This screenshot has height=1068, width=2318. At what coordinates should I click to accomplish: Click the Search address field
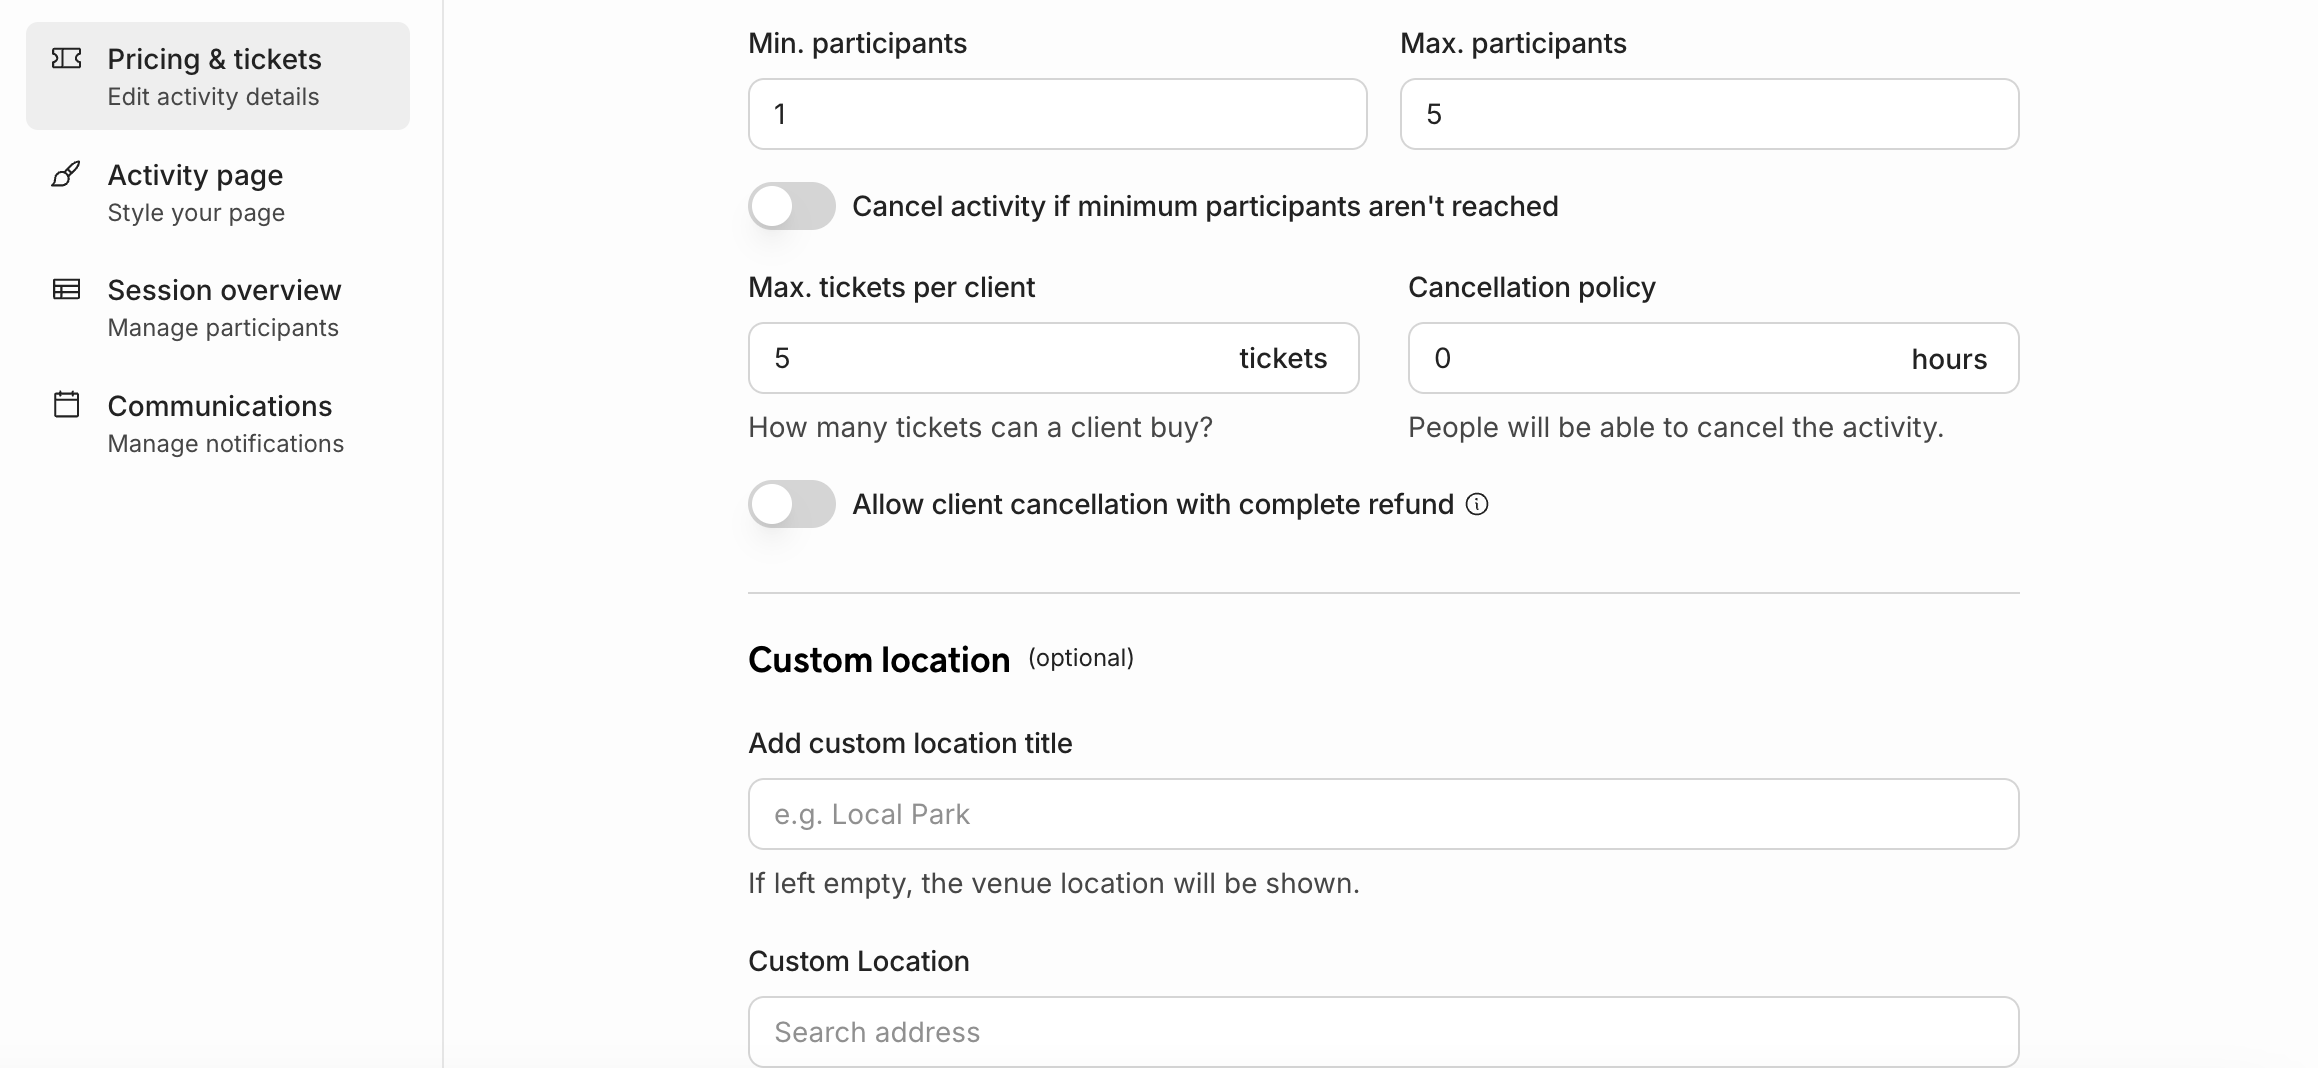pos(1383,1032)
